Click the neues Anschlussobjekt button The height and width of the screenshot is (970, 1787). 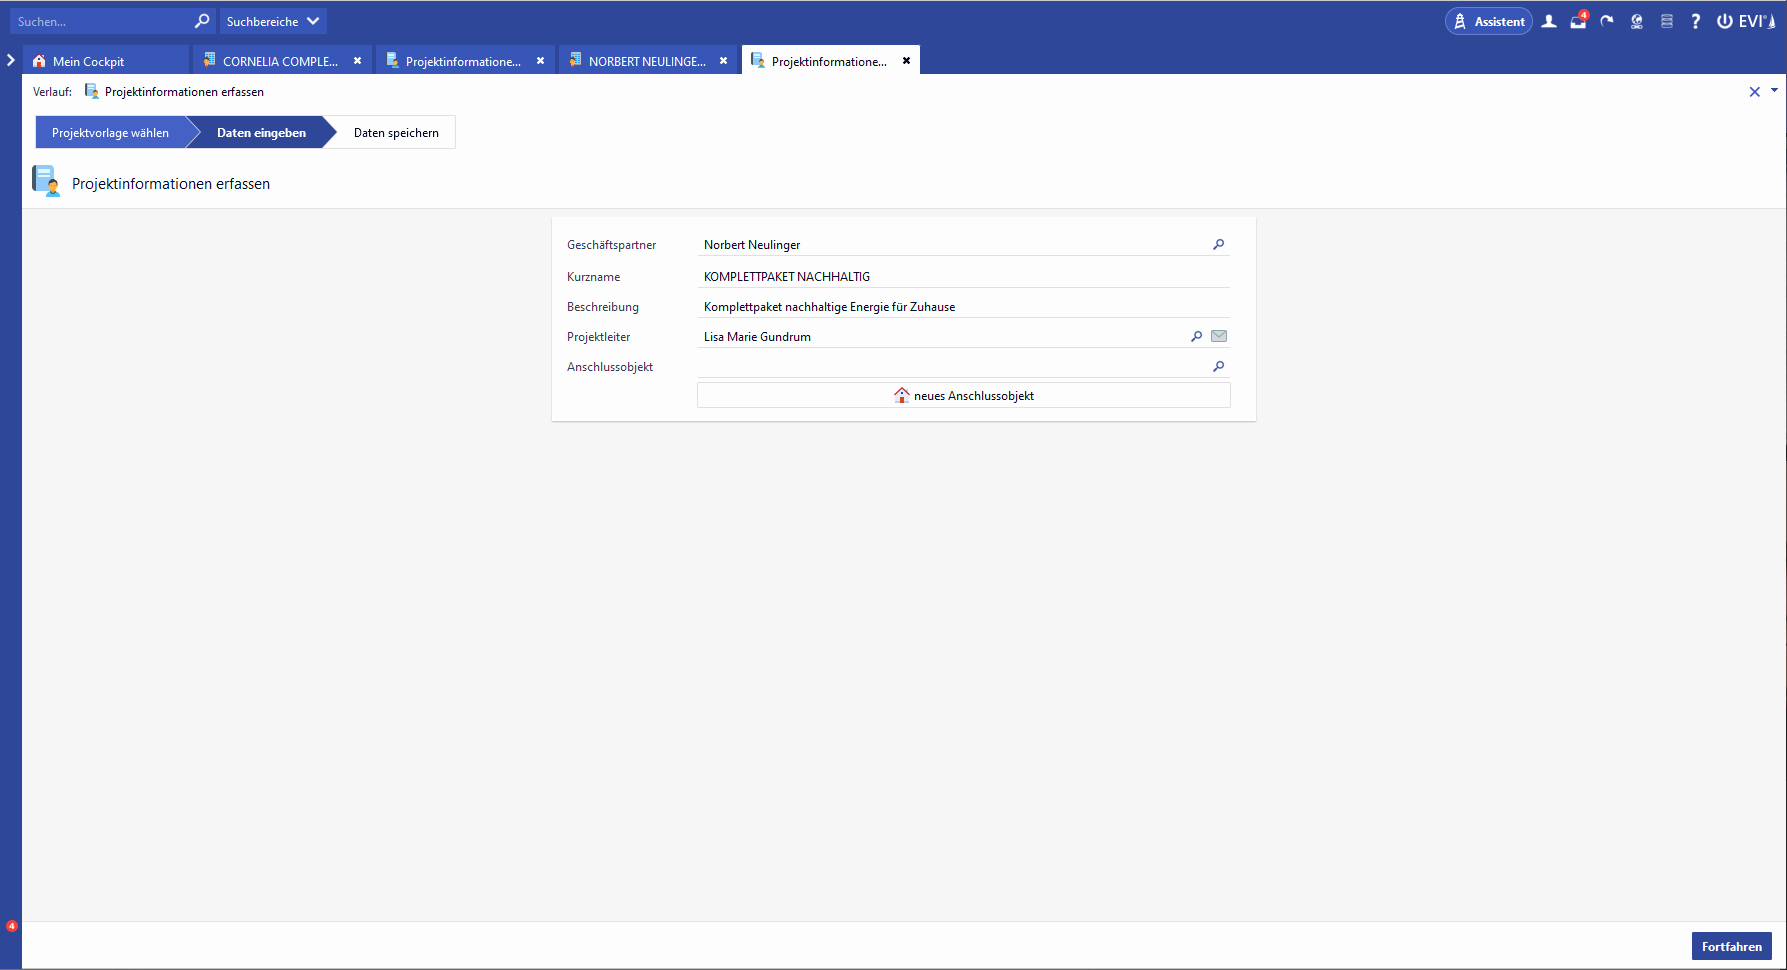(963, 396)
